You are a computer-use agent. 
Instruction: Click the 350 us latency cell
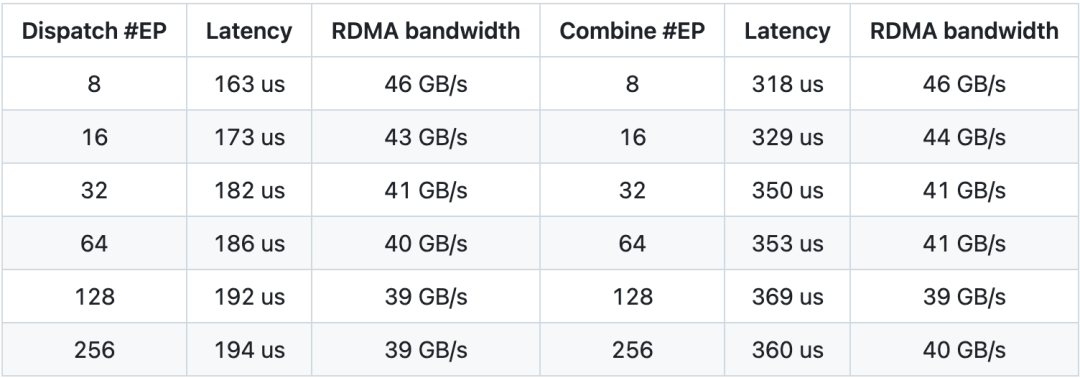pos(787,190)
